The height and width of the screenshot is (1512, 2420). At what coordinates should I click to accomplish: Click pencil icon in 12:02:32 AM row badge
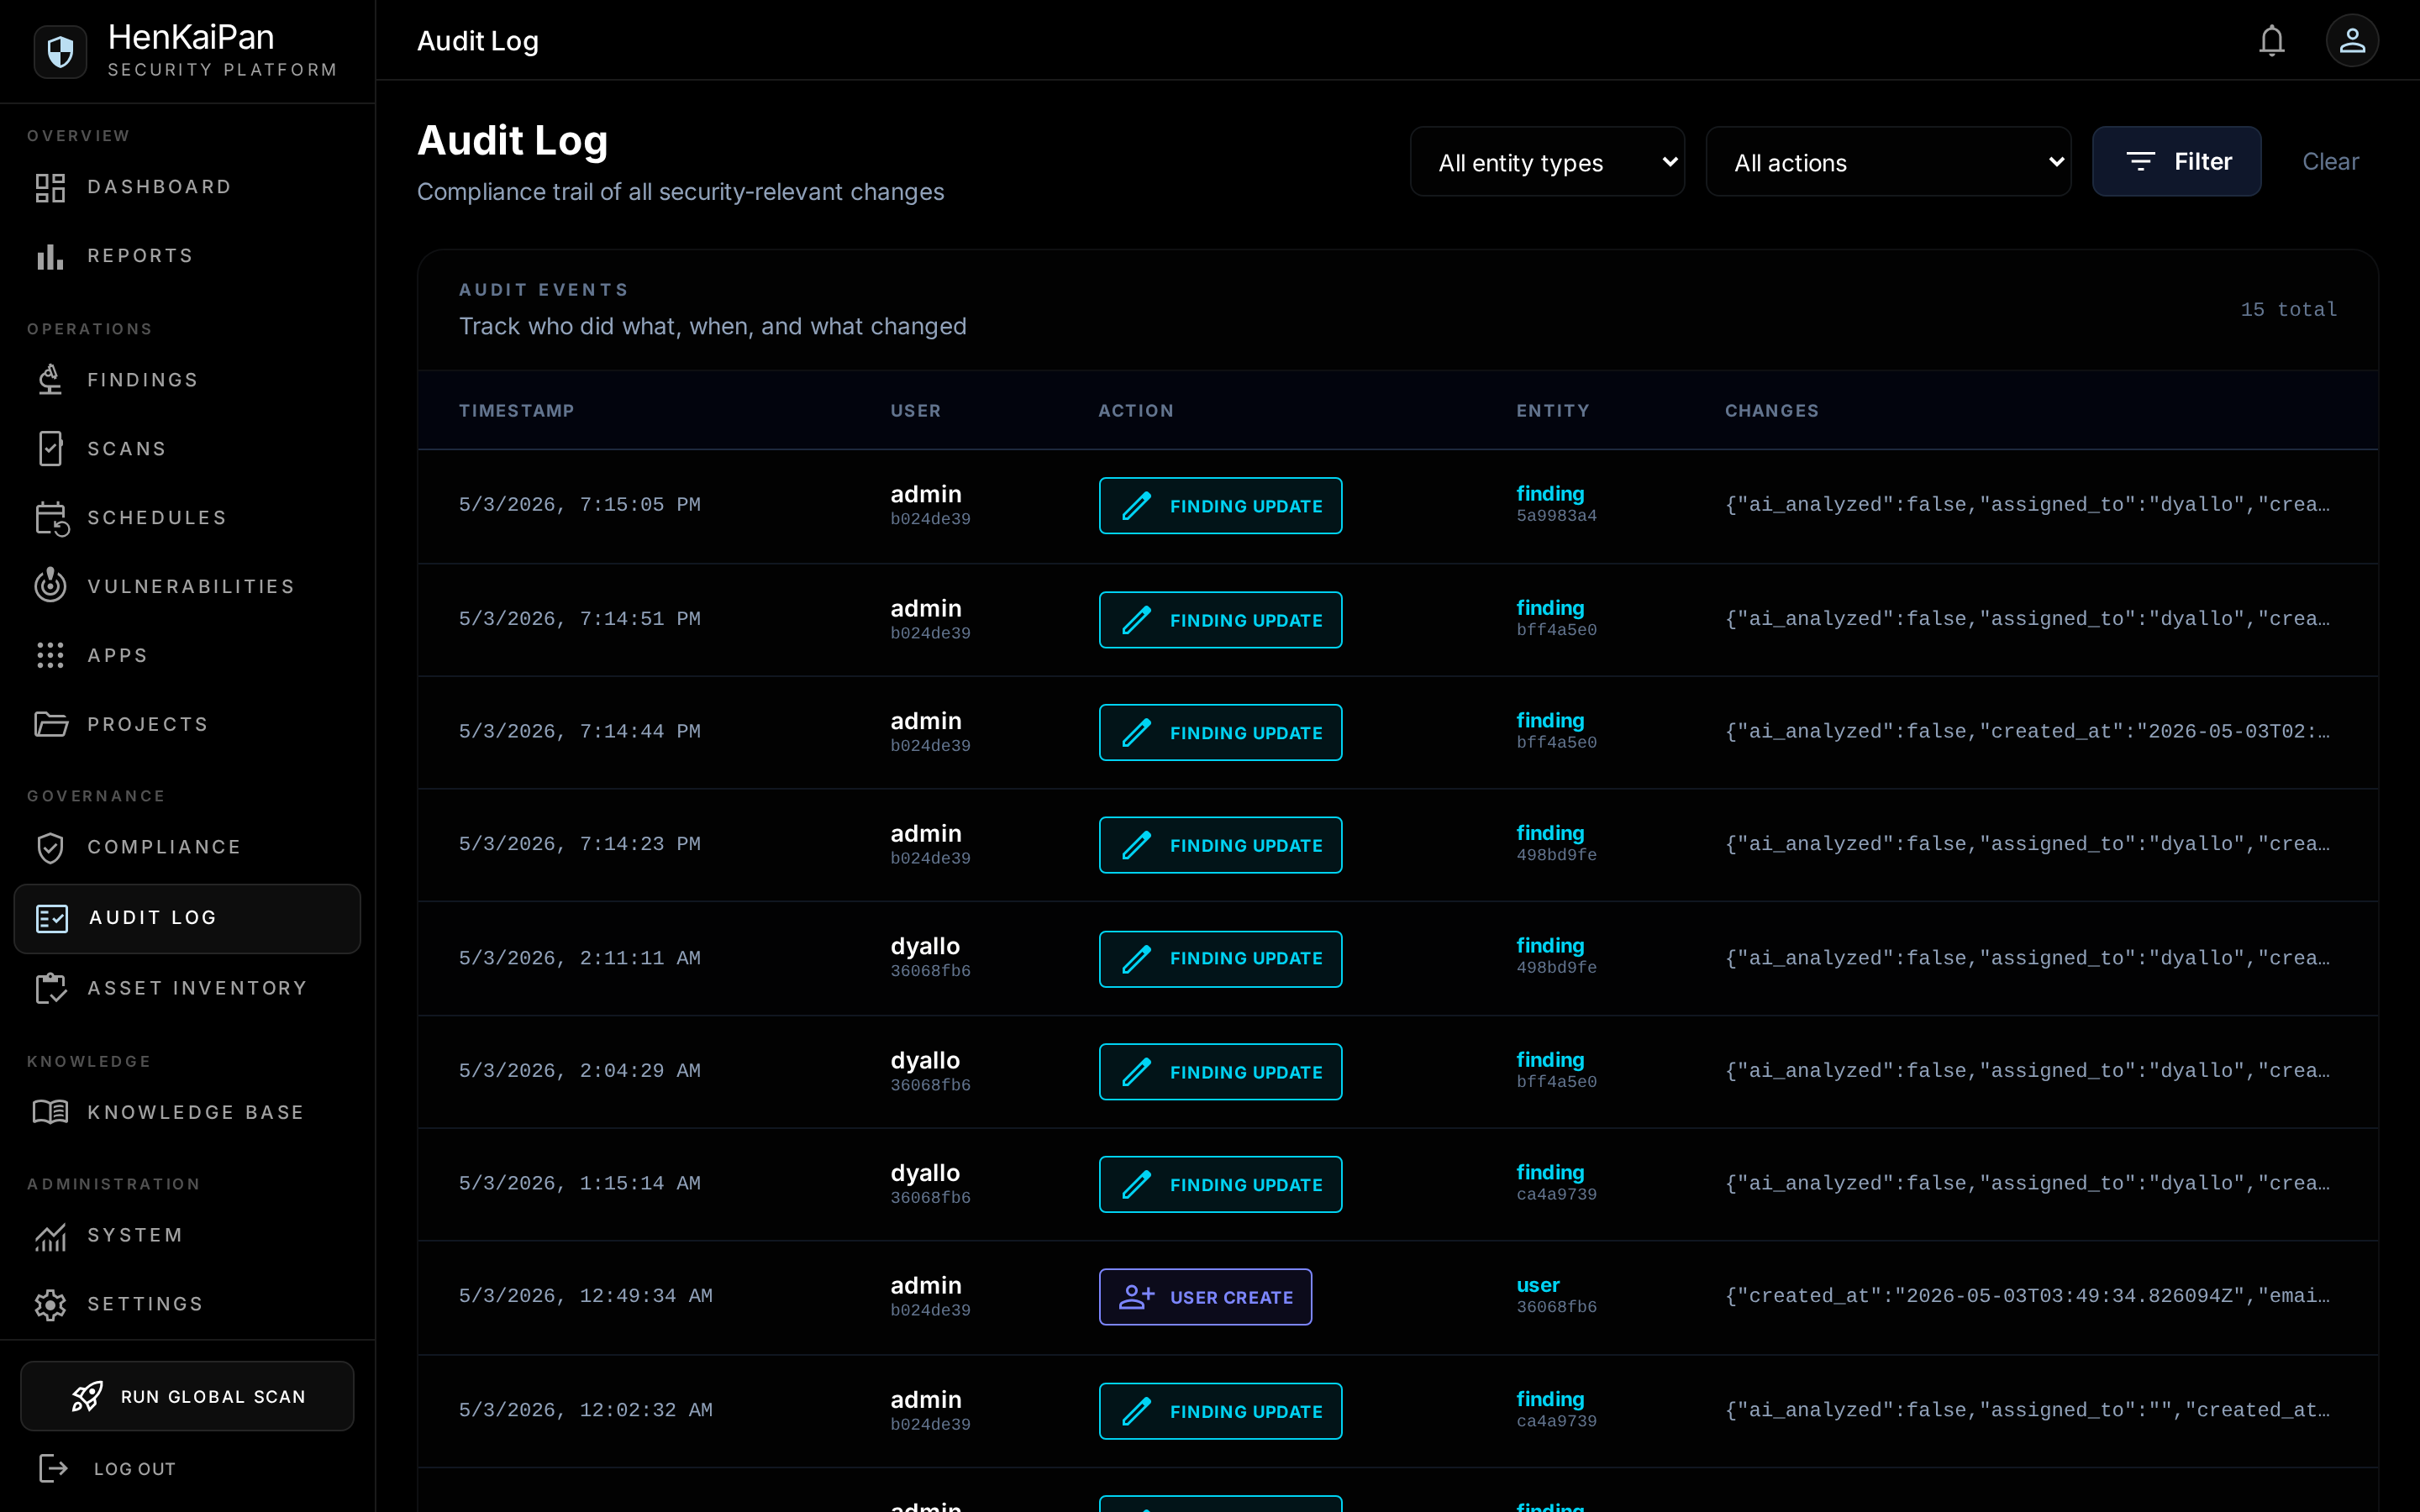(1137, 1411)
